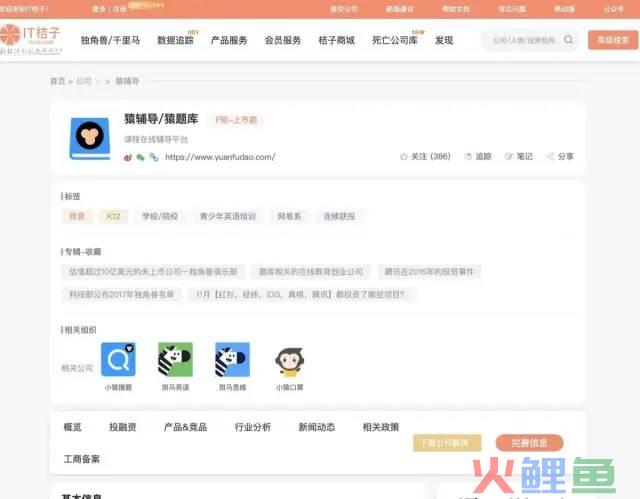Switch to the 概览 tab

(73, 427)
